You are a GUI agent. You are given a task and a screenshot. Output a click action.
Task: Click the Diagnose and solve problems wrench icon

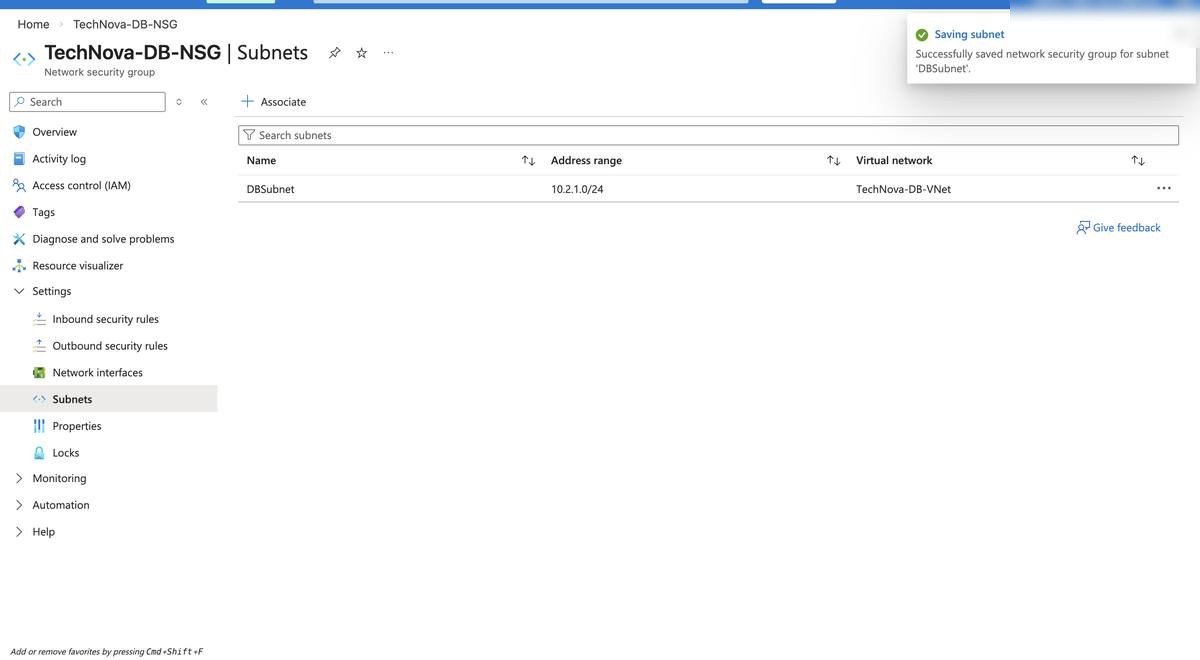[x=19, y=239]
